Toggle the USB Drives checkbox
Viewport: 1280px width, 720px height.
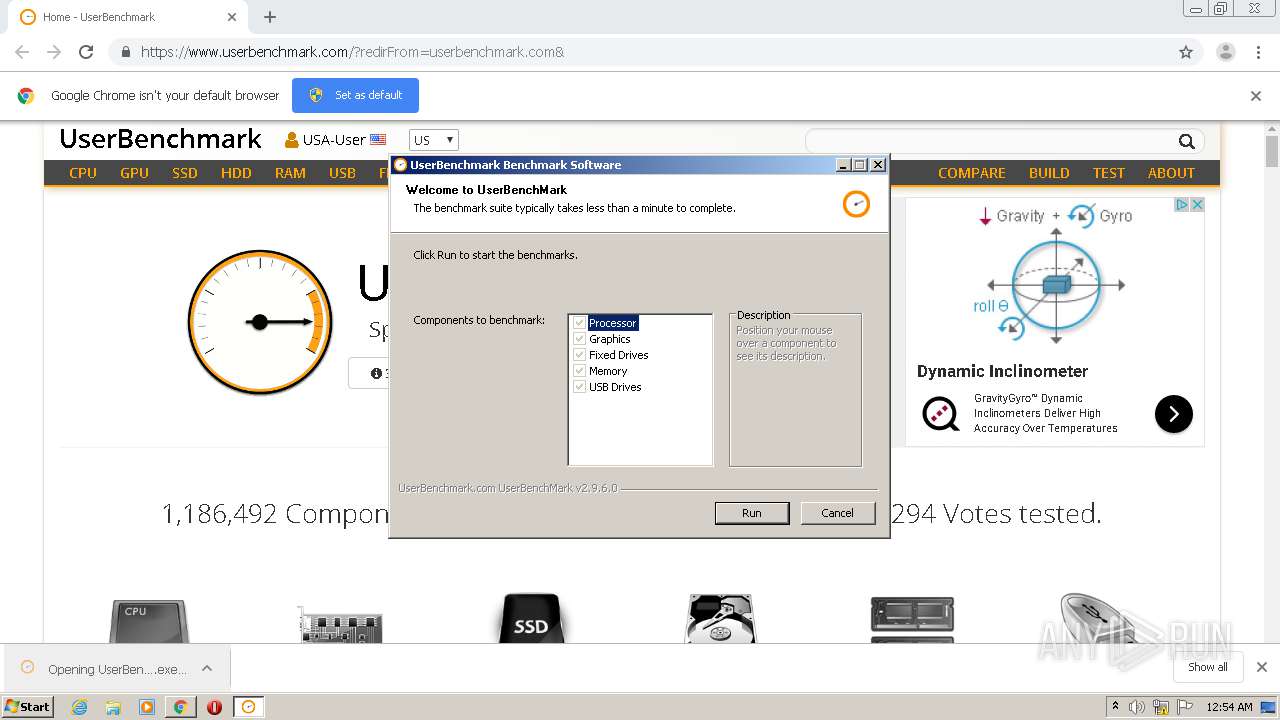click(579, 387)
